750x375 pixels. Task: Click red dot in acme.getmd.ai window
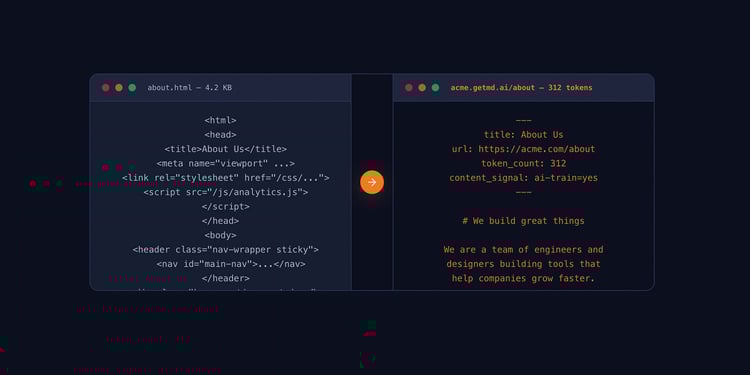[408, 88]
